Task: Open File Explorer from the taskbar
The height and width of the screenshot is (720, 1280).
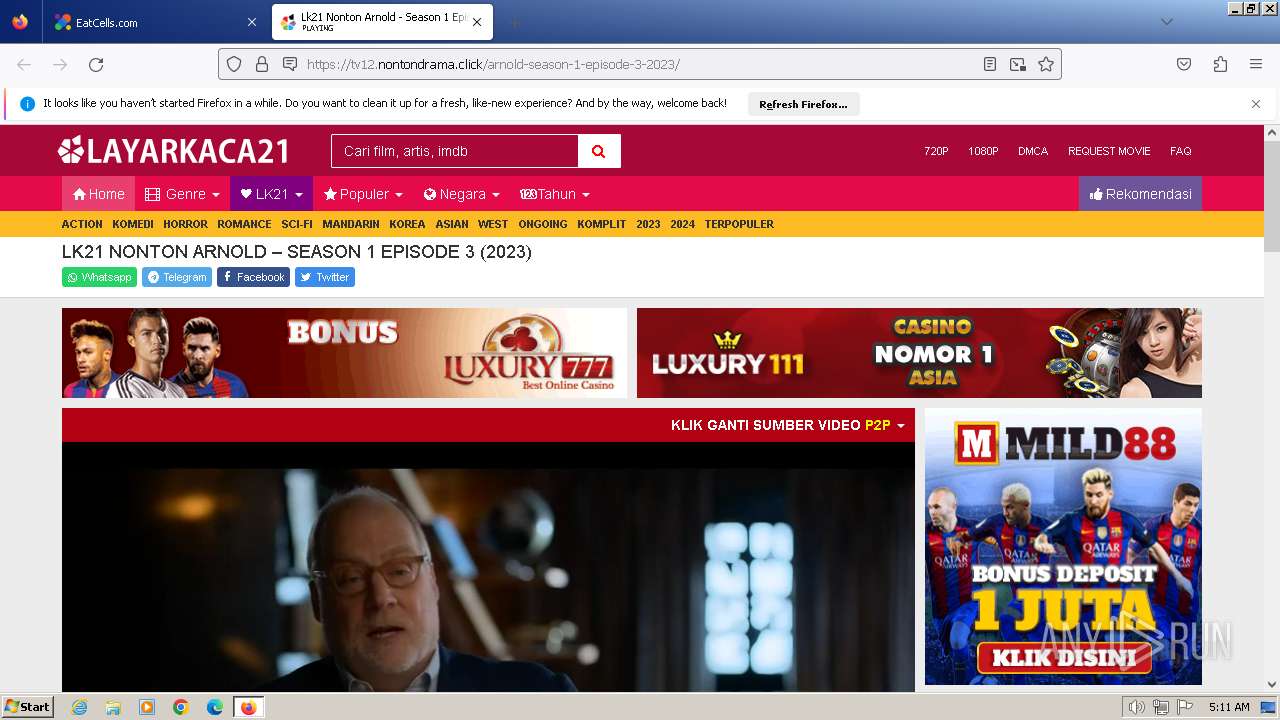Action: tap(113, 707)
